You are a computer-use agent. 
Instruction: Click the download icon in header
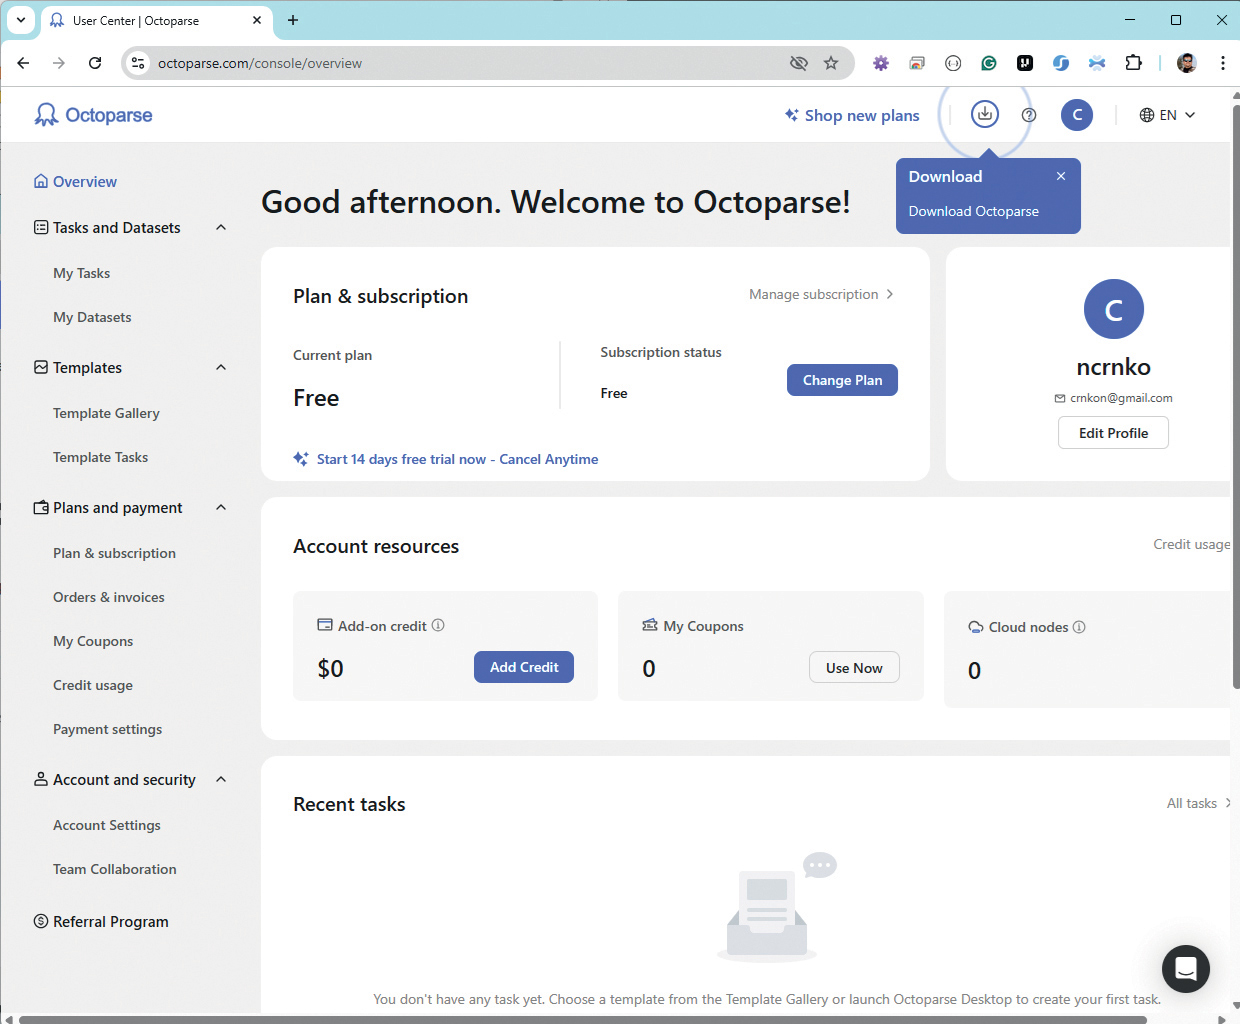(x=985, y=114)
